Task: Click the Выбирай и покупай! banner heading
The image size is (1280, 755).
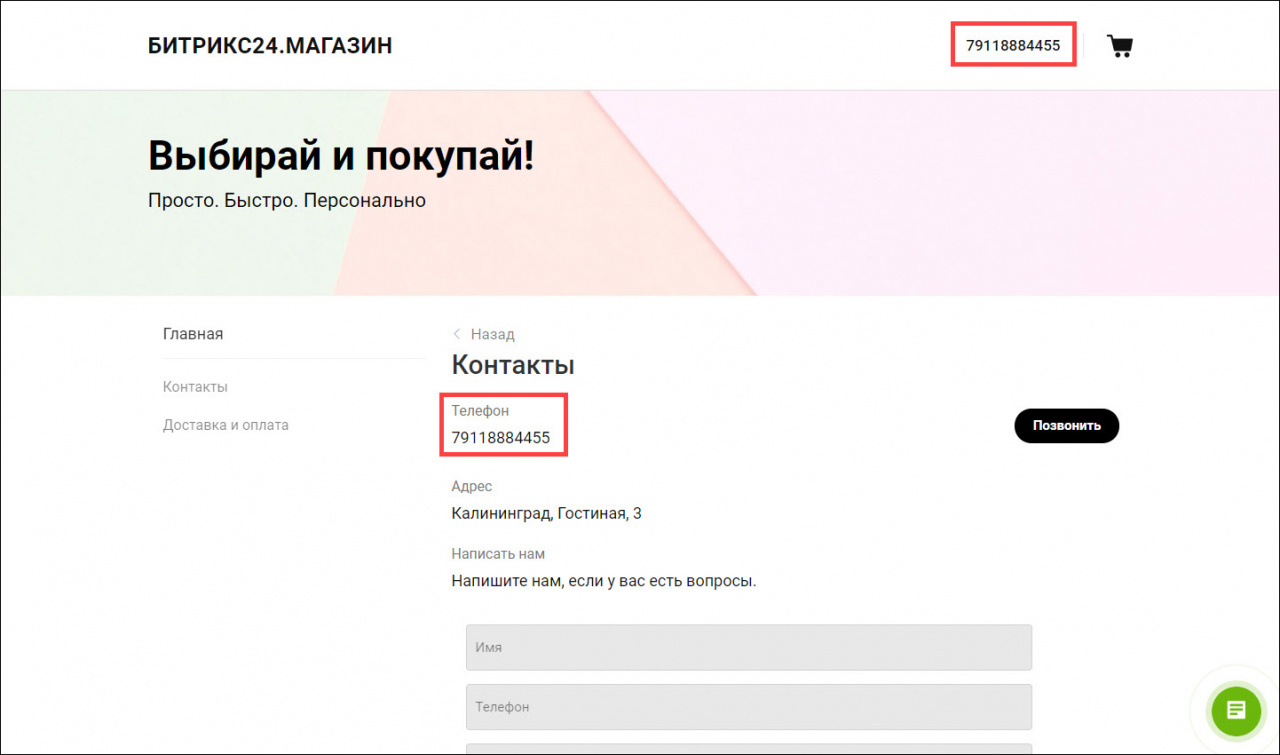Action: coord(341,156)
